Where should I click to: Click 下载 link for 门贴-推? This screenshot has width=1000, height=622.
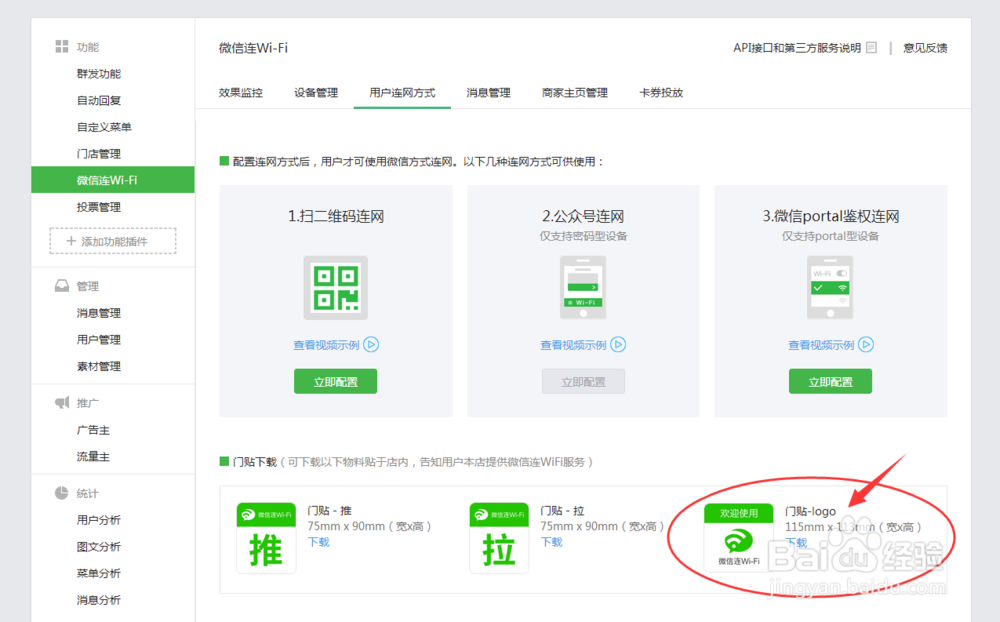(319, 542)
